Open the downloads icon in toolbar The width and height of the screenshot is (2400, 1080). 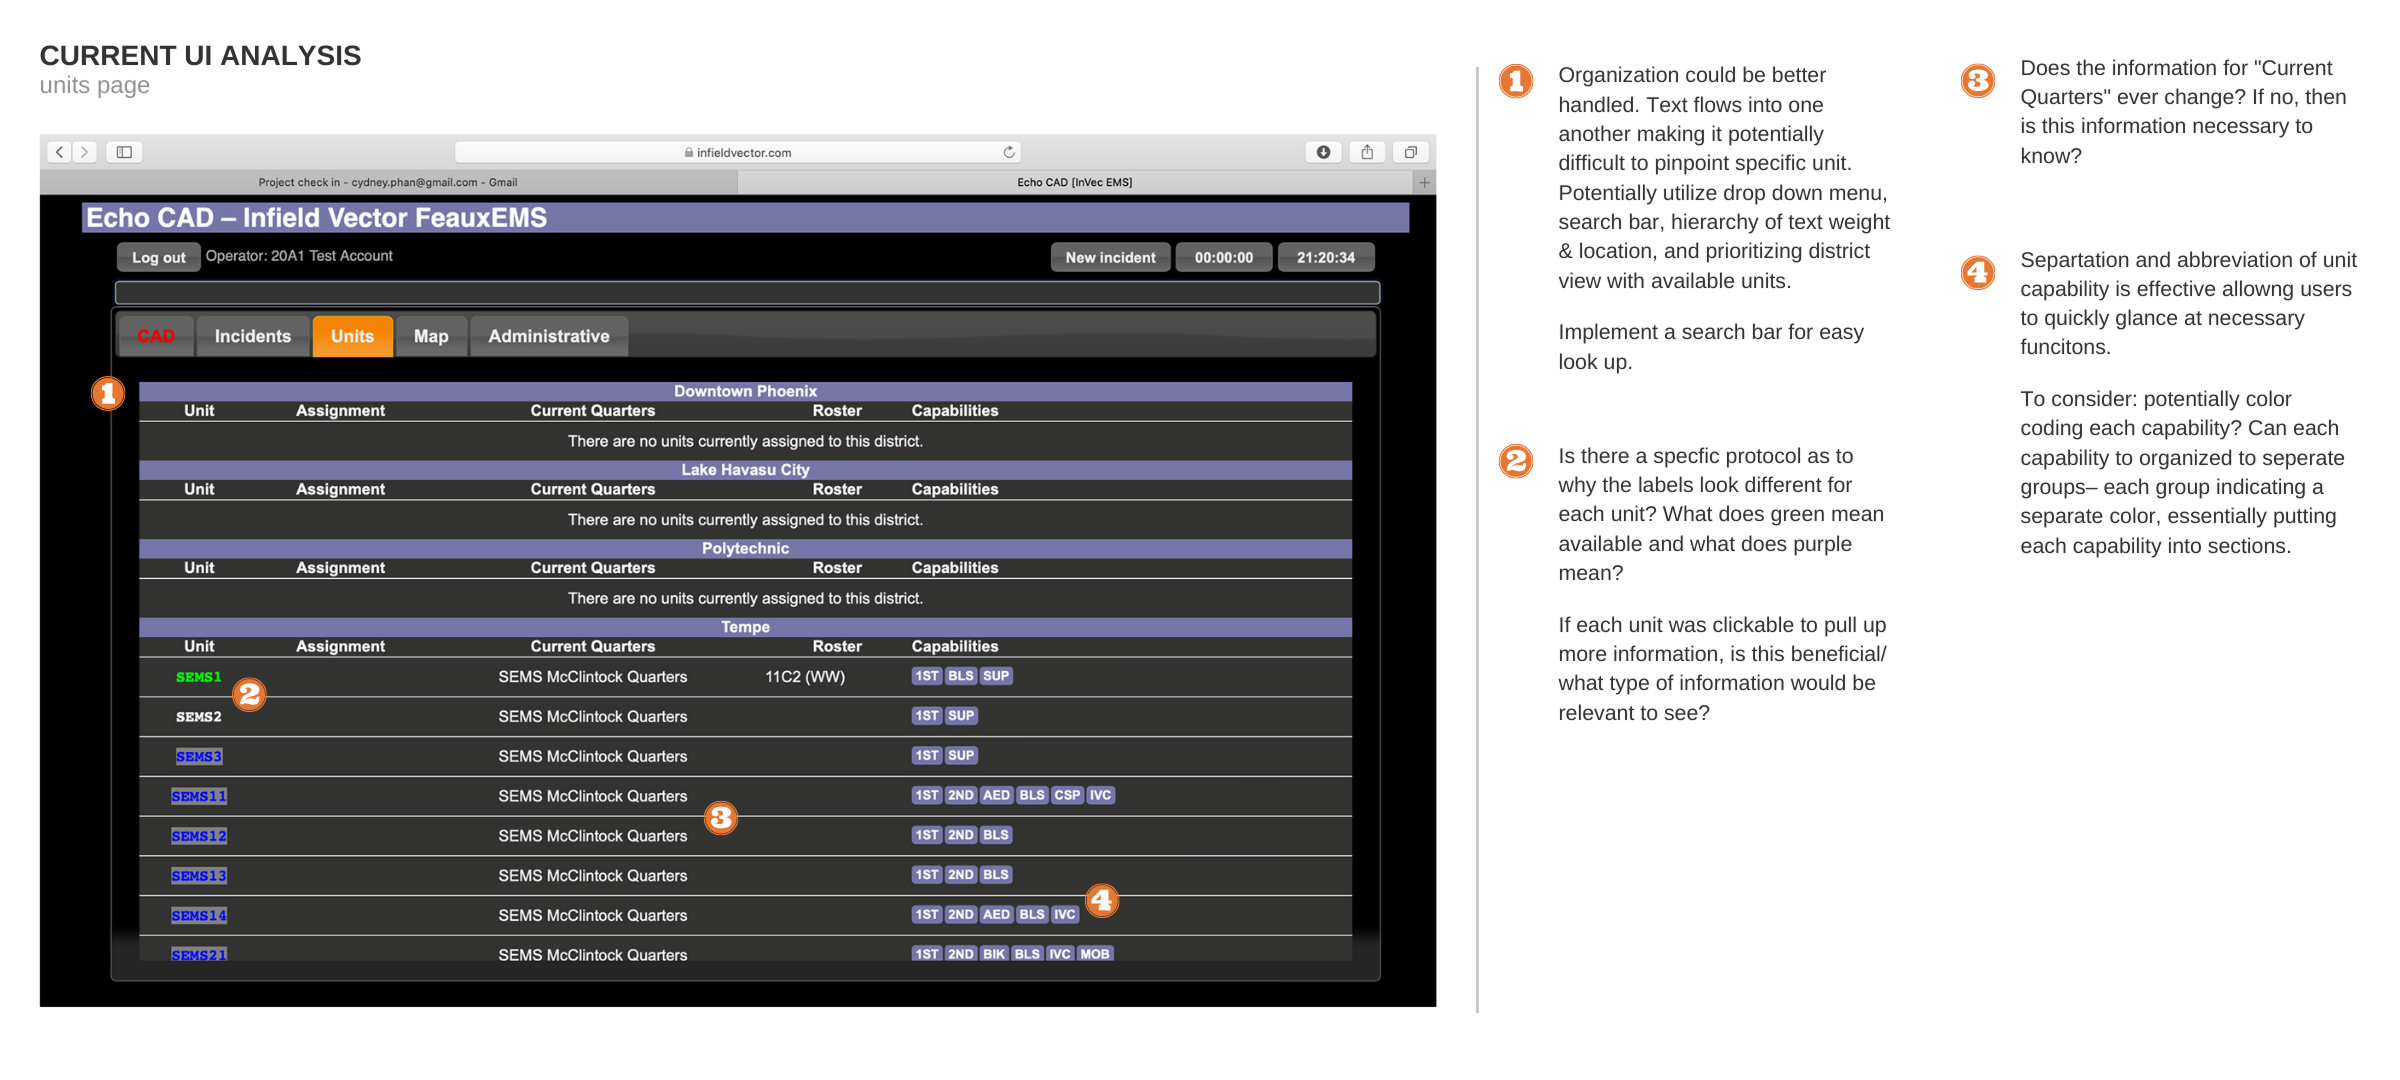point(1323,152)
